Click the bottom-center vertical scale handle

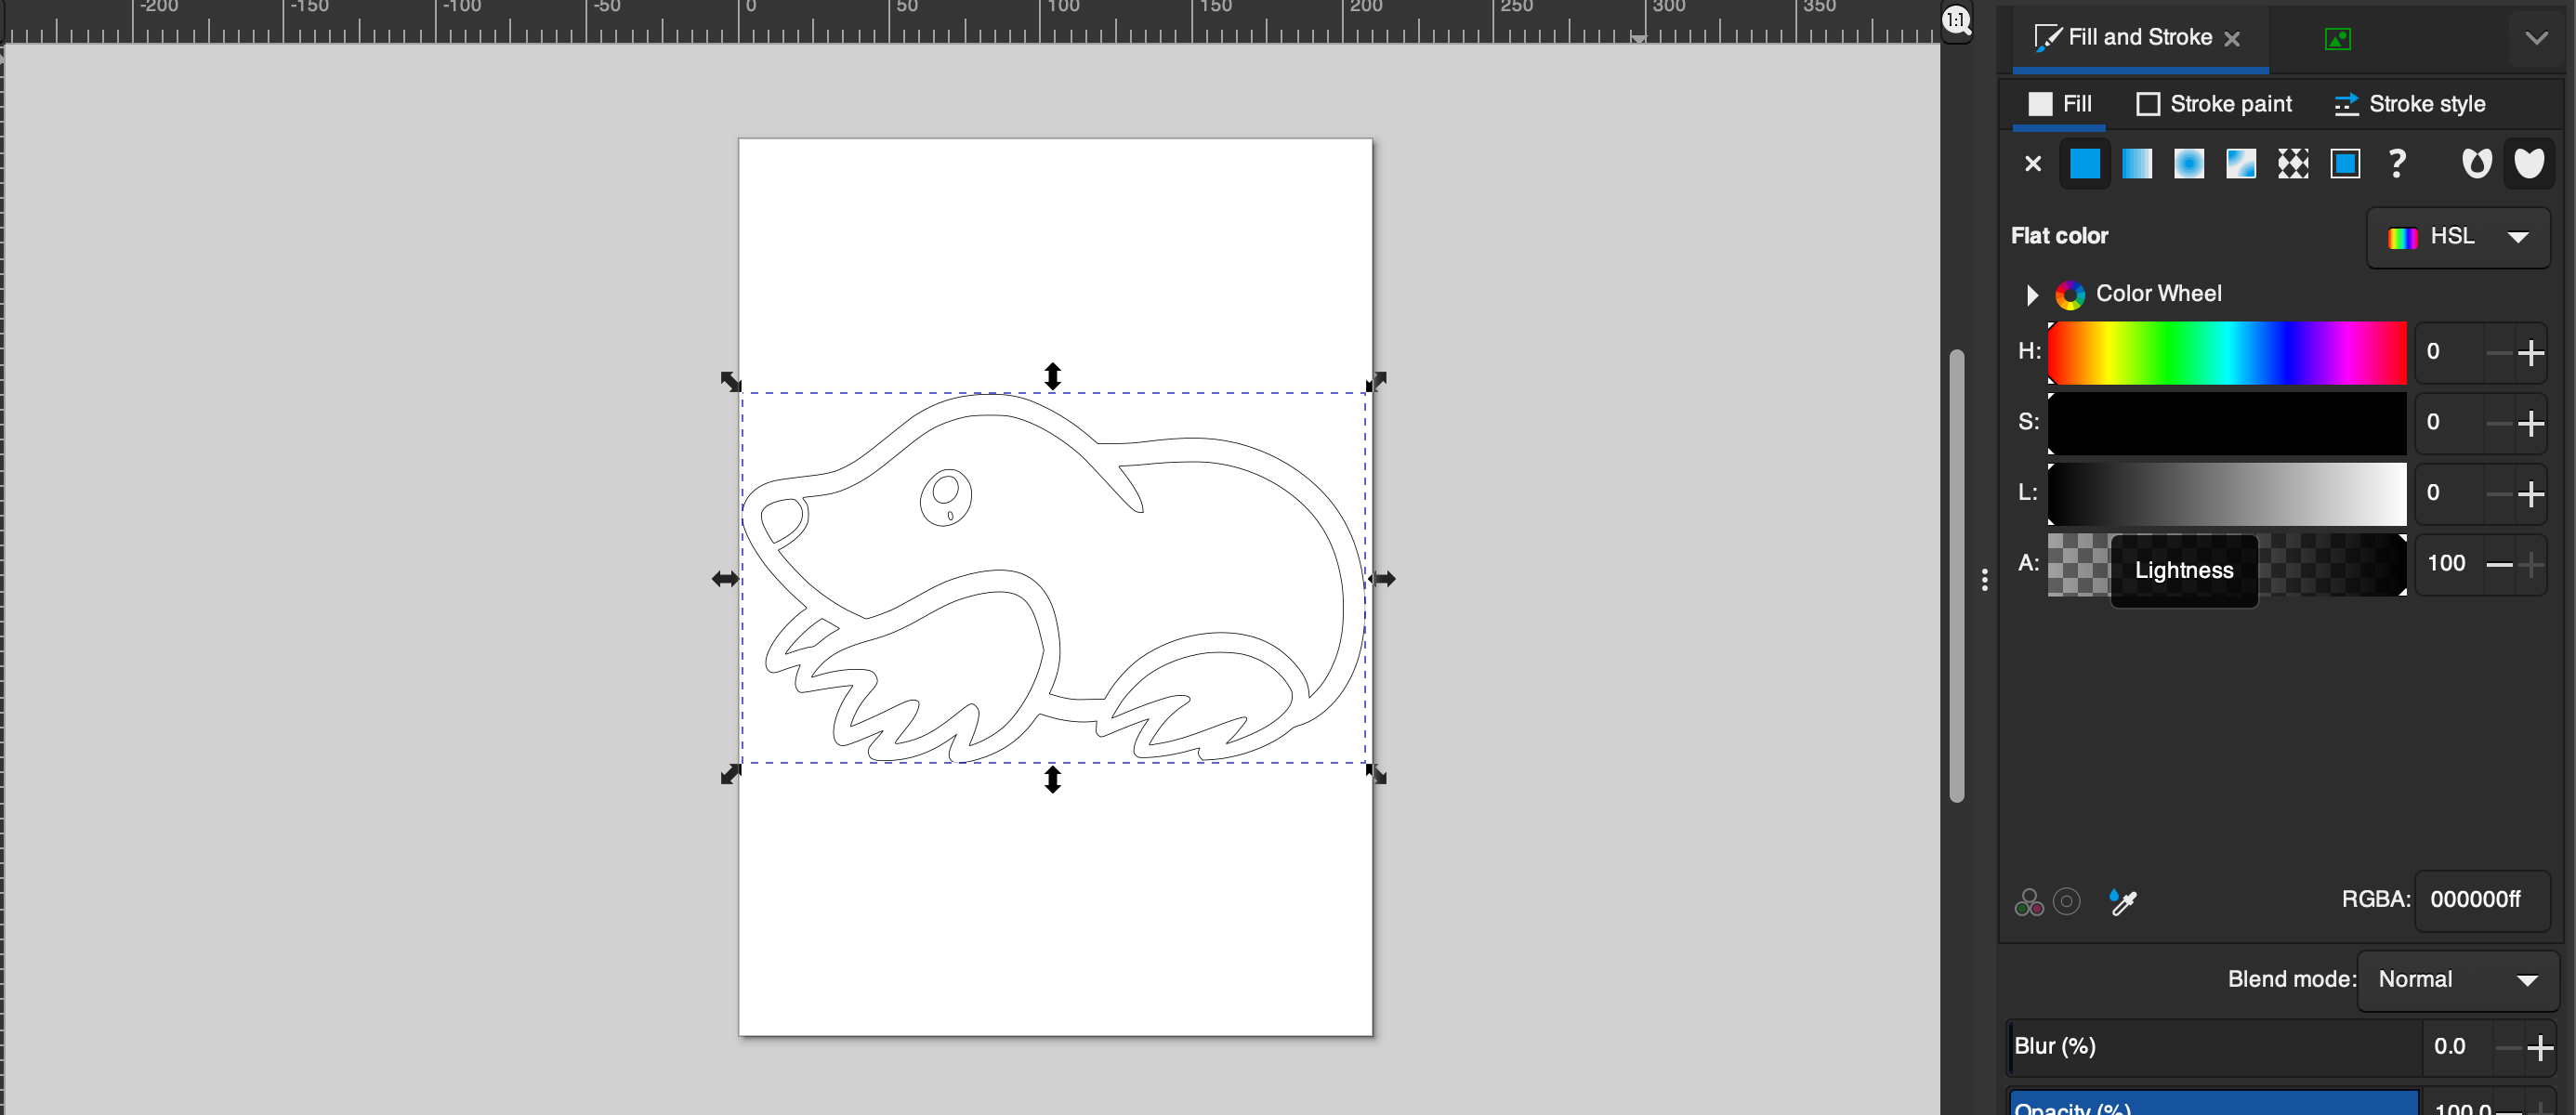tap(1052, 780)
